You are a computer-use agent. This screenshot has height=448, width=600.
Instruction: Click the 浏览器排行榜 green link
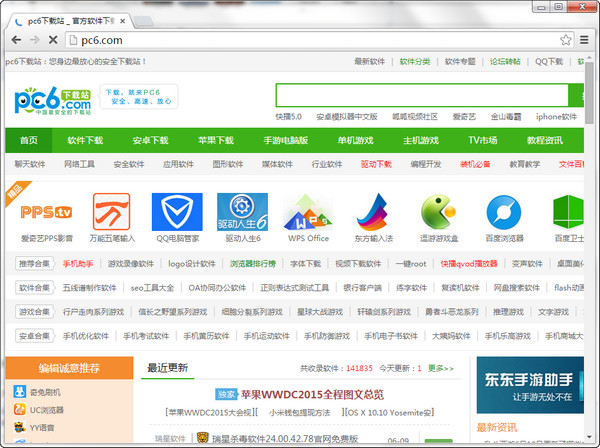click(253, 264)
